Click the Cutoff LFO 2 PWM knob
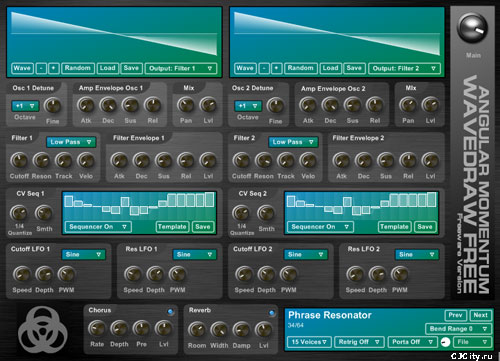 pyautogui.click(x=288, y=275)
